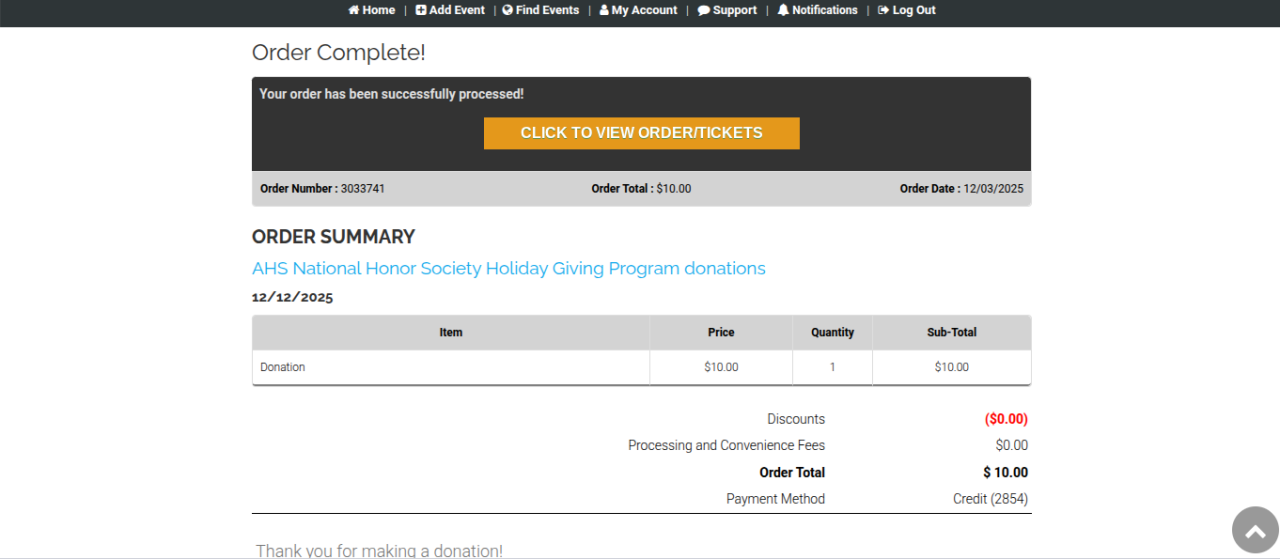Click the CLICK TO VIEW ORDER/TICKETS button
Viewport: 1280px width, 559px height.
click(641, 133)
